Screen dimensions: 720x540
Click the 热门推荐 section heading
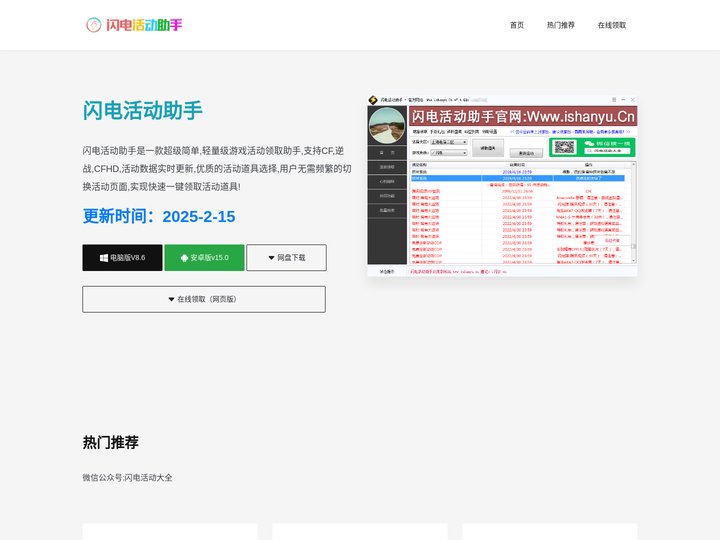pyautogui.click(x=111, y=442)
